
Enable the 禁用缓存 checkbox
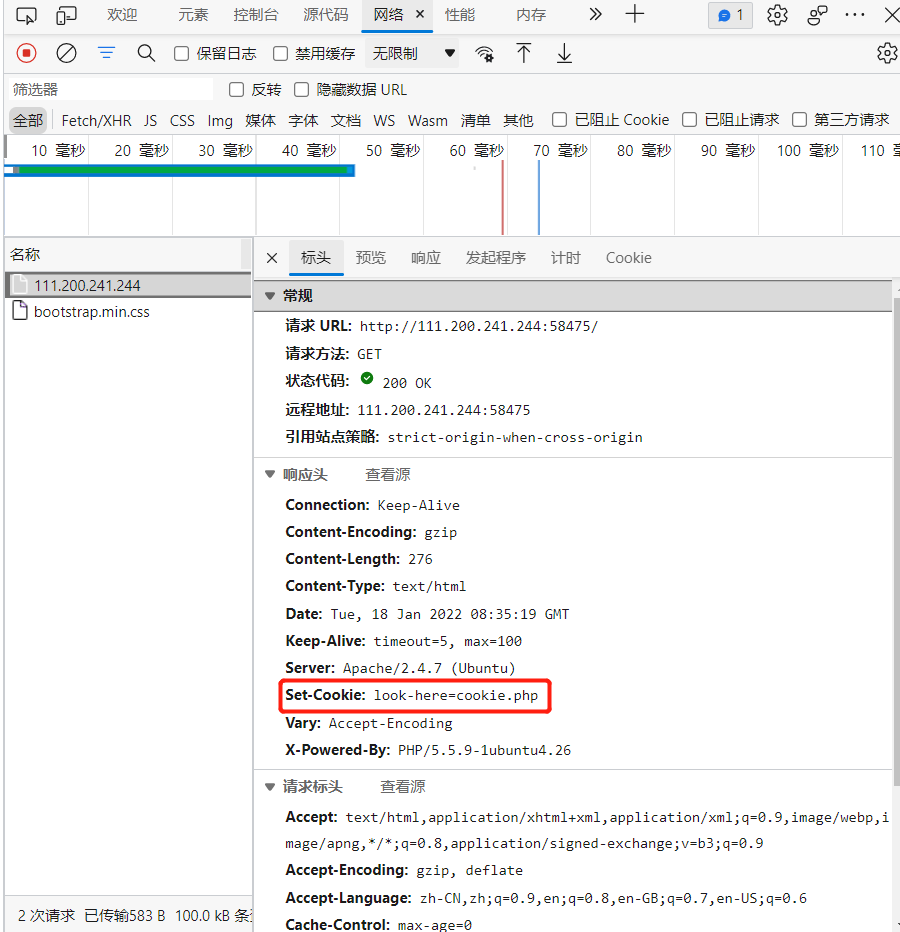(x=281, y=54)
